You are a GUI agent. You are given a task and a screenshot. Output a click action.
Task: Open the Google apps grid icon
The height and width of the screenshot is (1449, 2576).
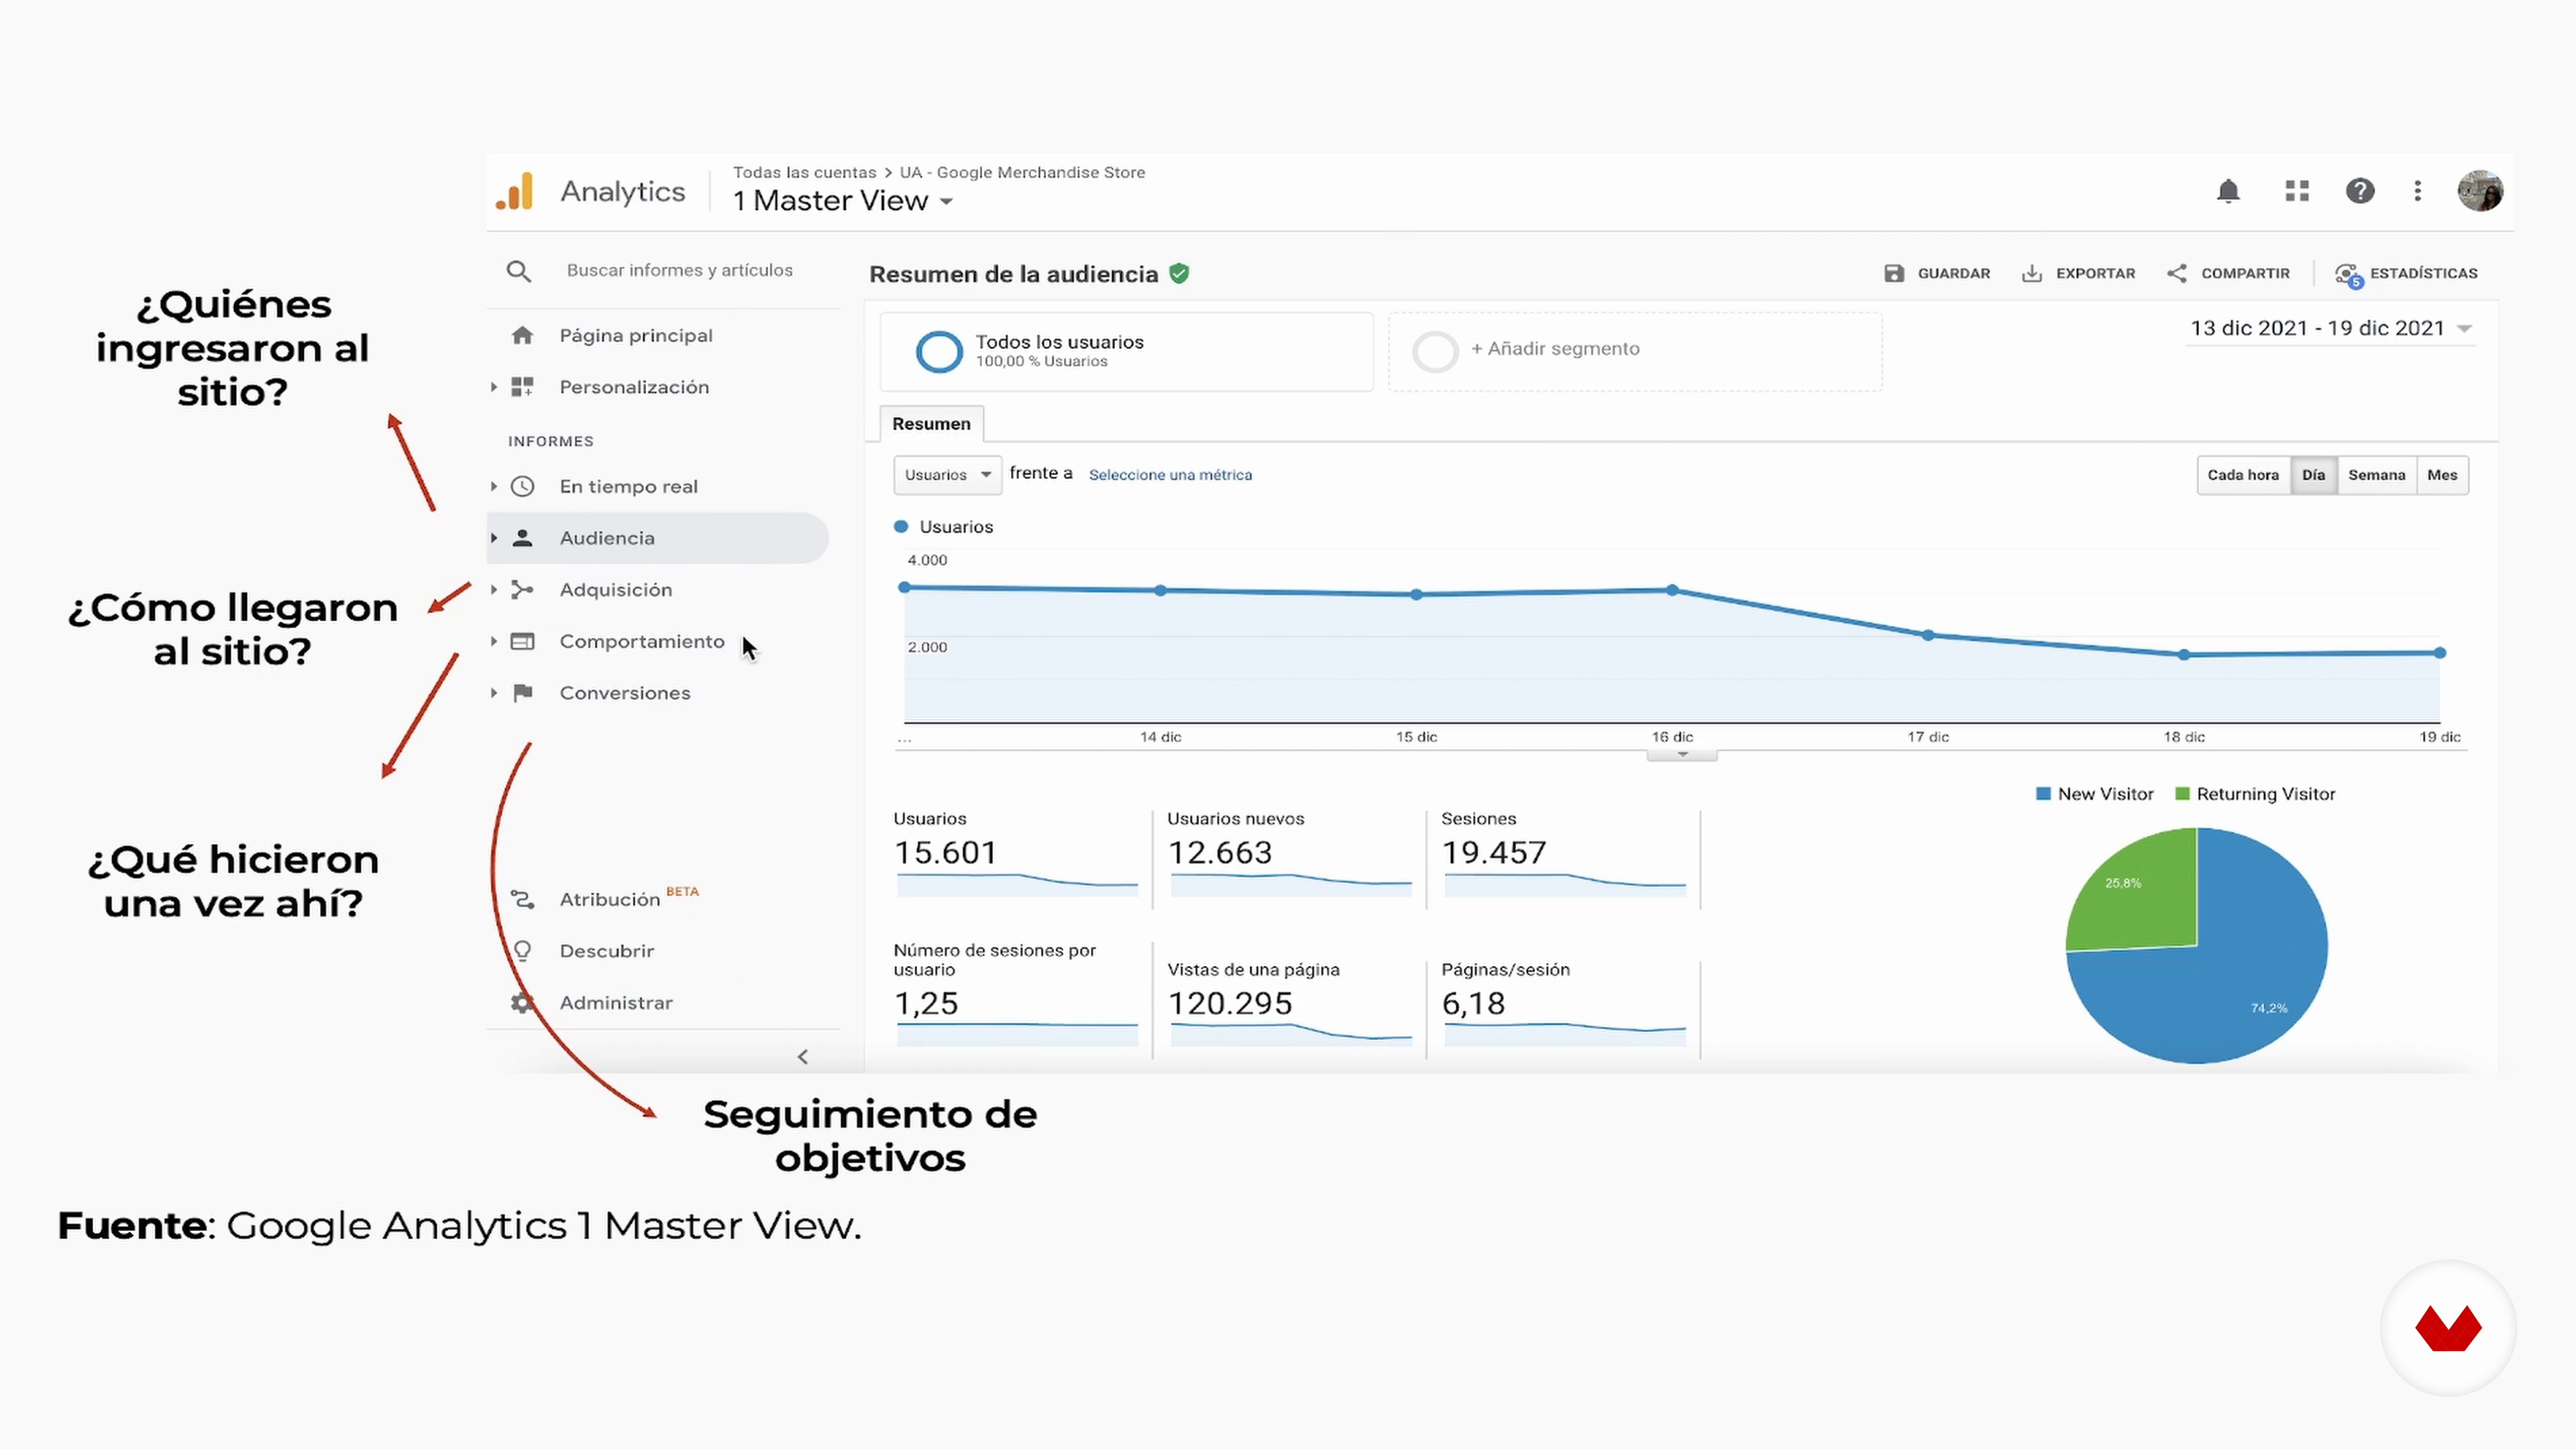[x=2297, y=191]
